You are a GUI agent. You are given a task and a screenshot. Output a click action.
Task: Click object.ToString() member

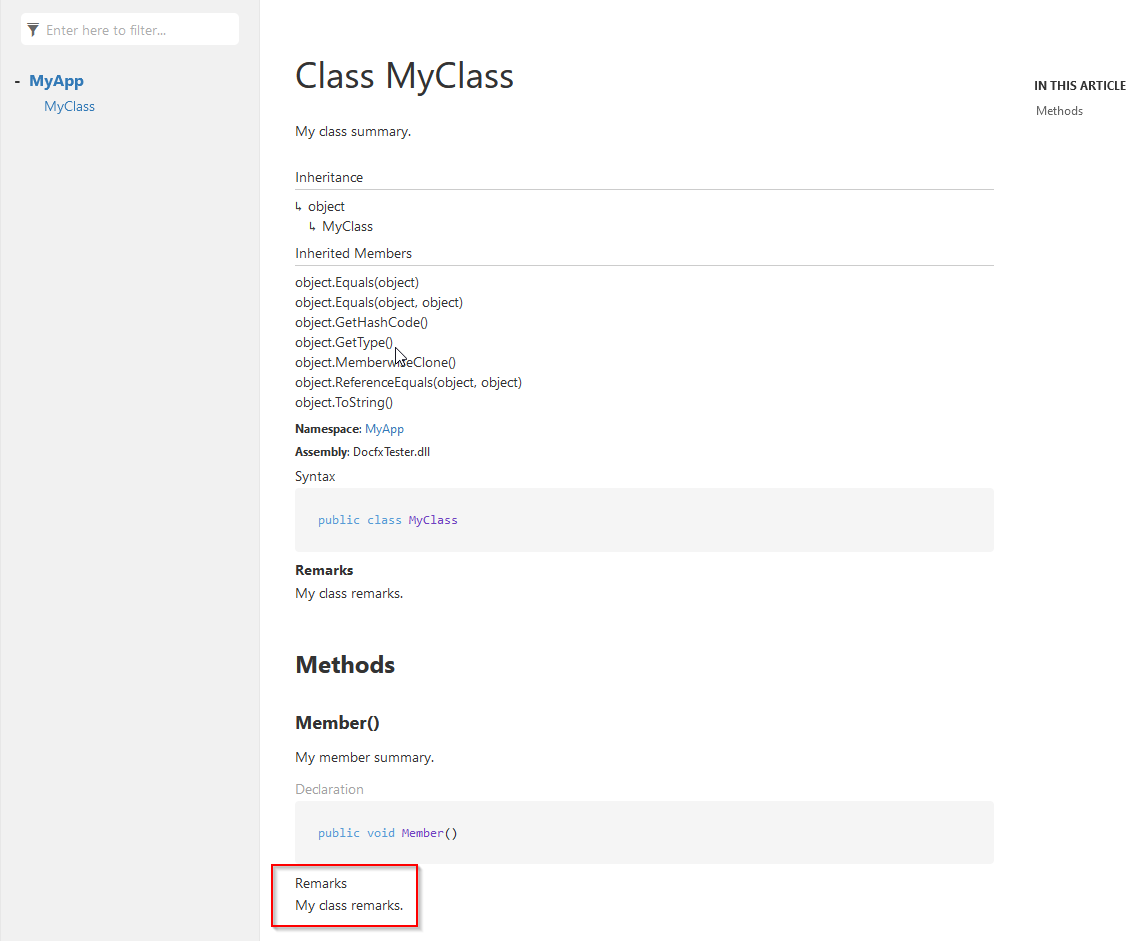(344, 403)
